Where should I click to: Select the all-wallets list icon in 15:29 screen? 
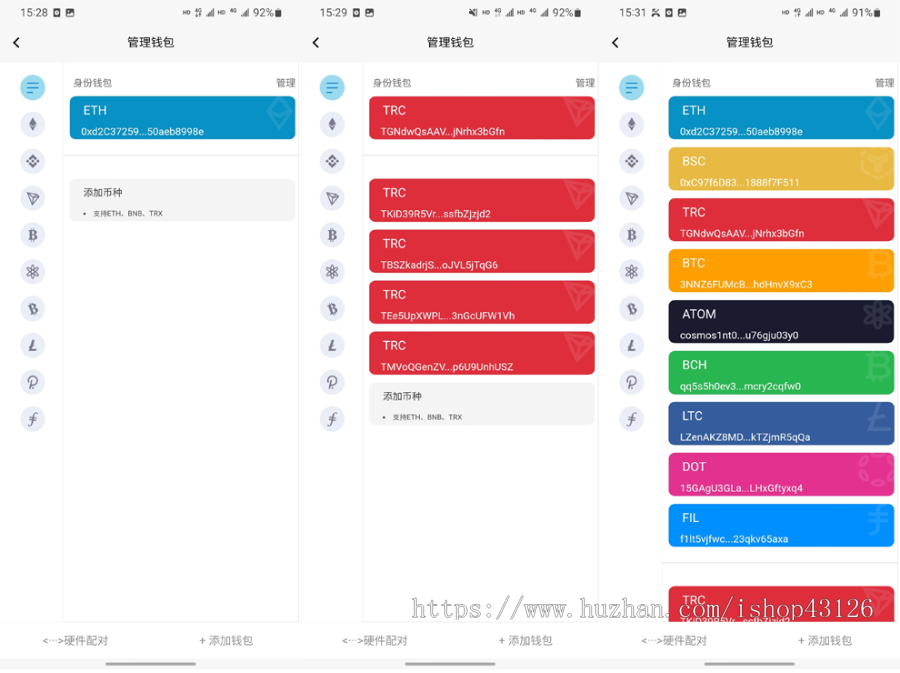tap(332, 88)
